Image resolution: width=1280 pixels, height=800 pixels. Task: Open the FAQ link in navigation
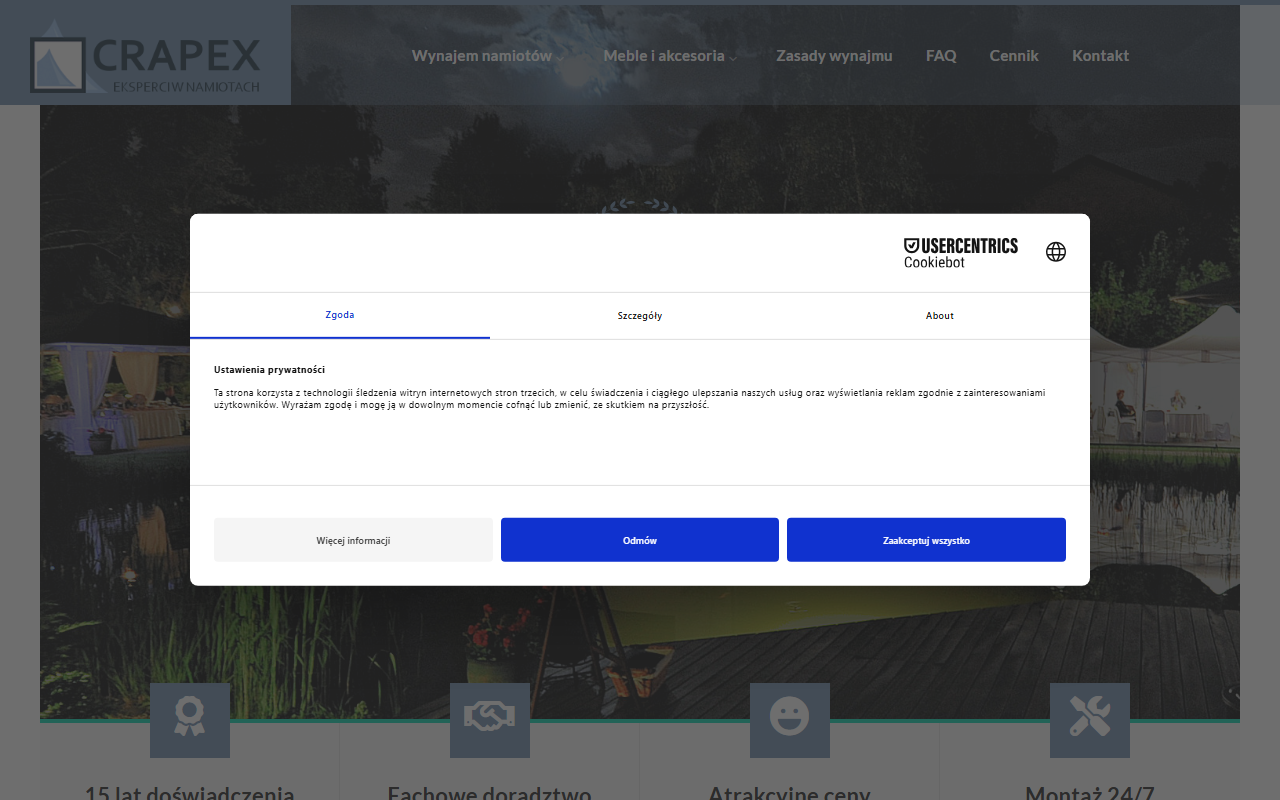(941, 56)
